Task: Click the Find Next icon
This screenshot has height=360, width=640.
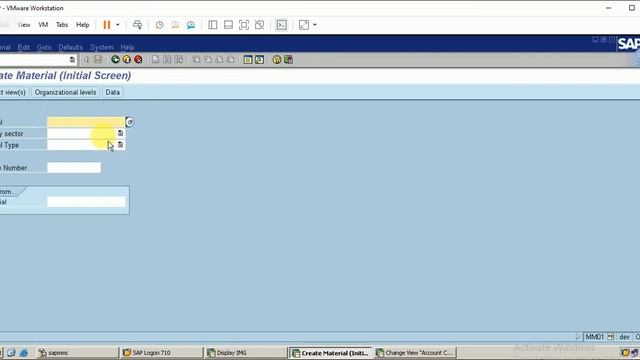Action: coord(179,60)
